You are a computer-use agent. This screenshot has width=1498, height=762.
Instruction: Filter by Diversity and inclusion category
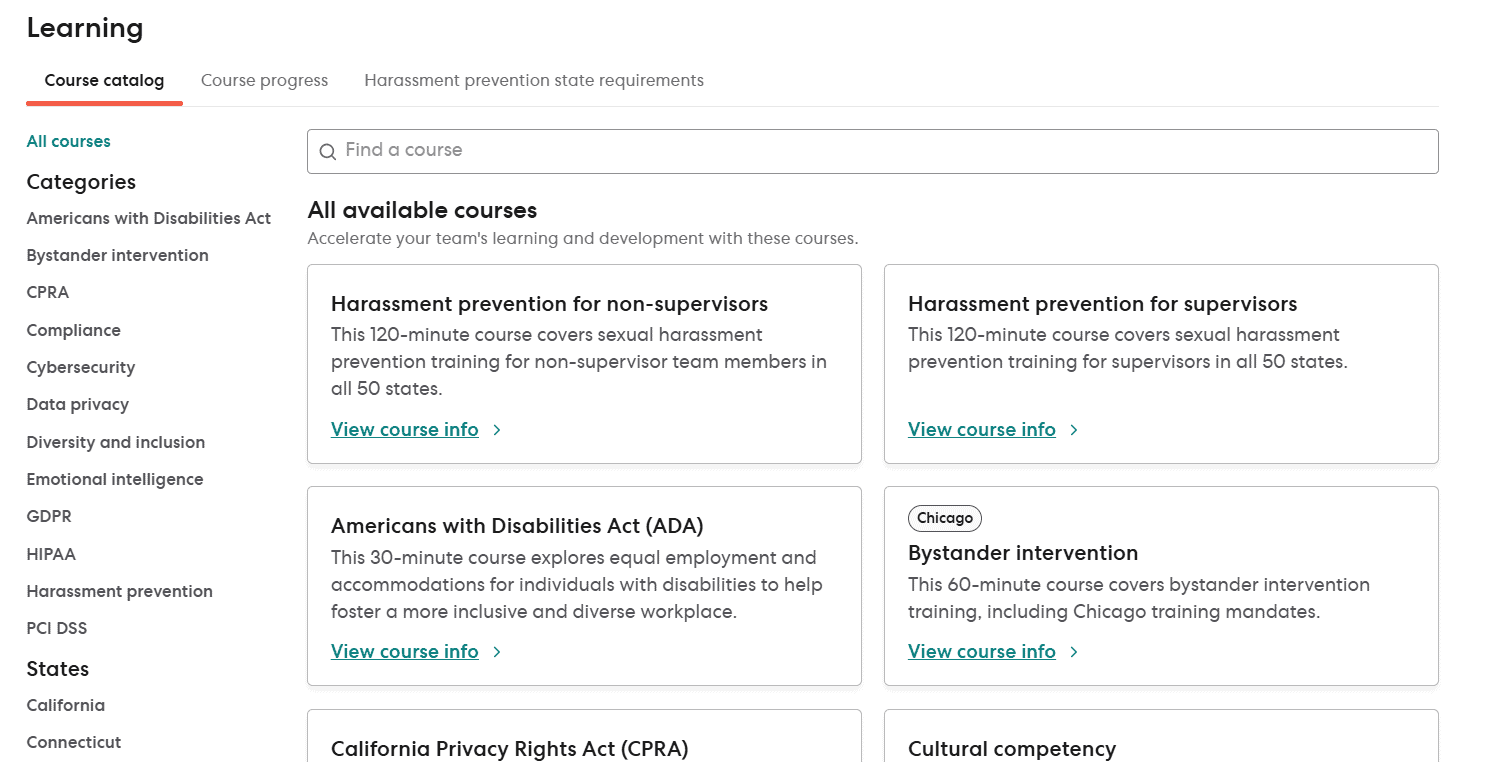coord(116,443)
